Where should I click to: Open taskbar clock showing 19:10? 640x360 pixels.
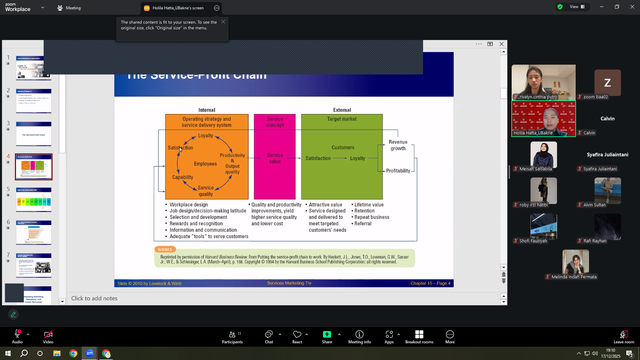611,353
